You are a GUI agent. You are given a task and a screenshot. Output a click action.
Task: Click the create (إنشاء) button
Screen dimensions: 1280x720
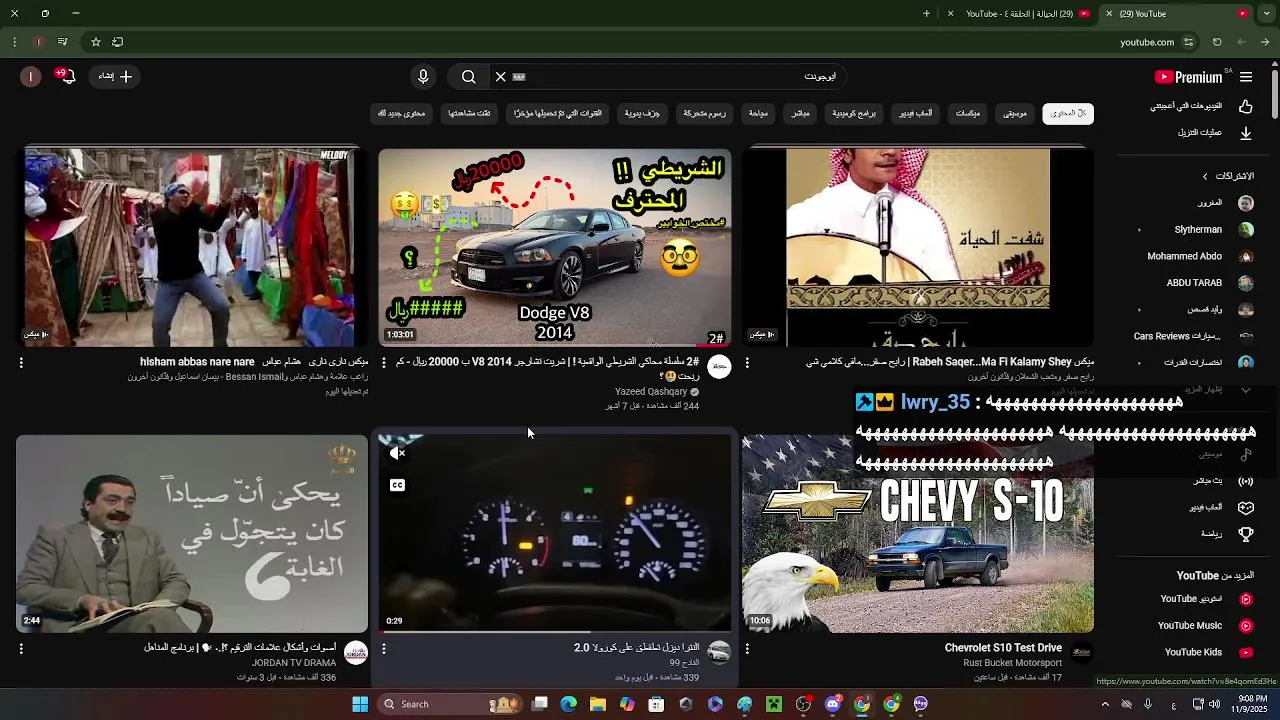coord(116,77)
